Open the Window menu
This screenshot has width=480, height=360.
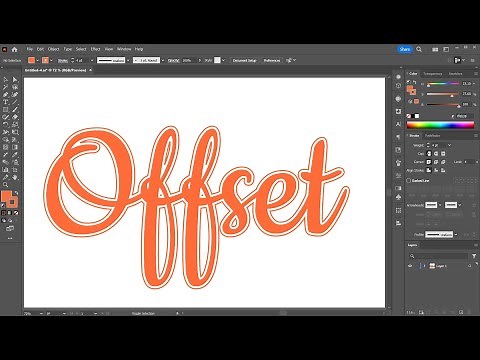point(124,49)
